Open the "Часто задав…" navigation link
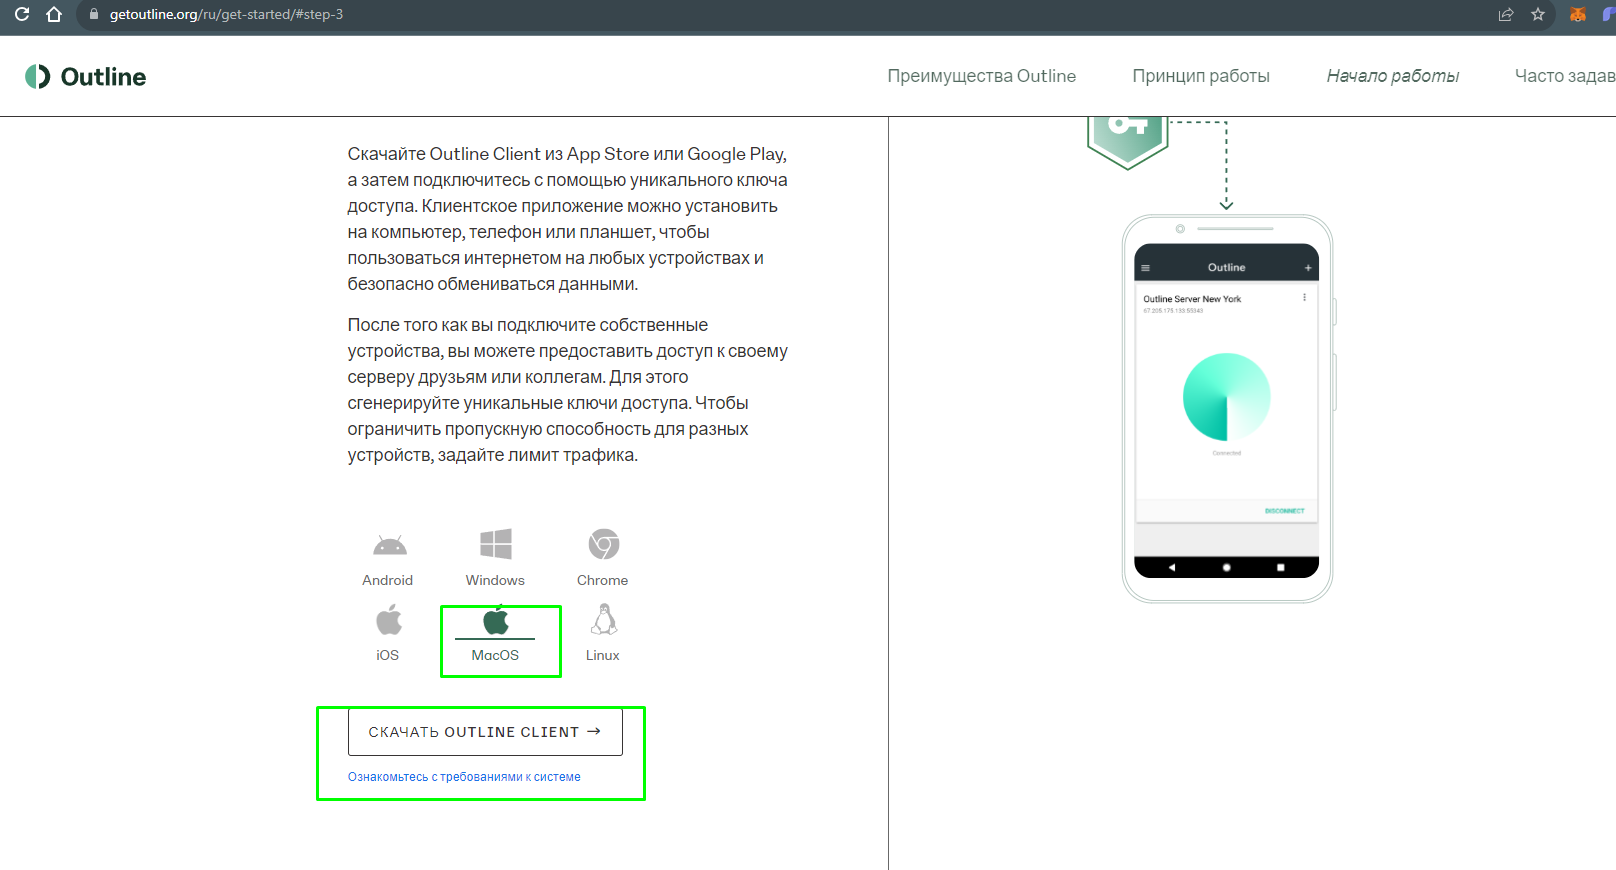Viewport: 1616px width, 870px height. click(1564, 76)
